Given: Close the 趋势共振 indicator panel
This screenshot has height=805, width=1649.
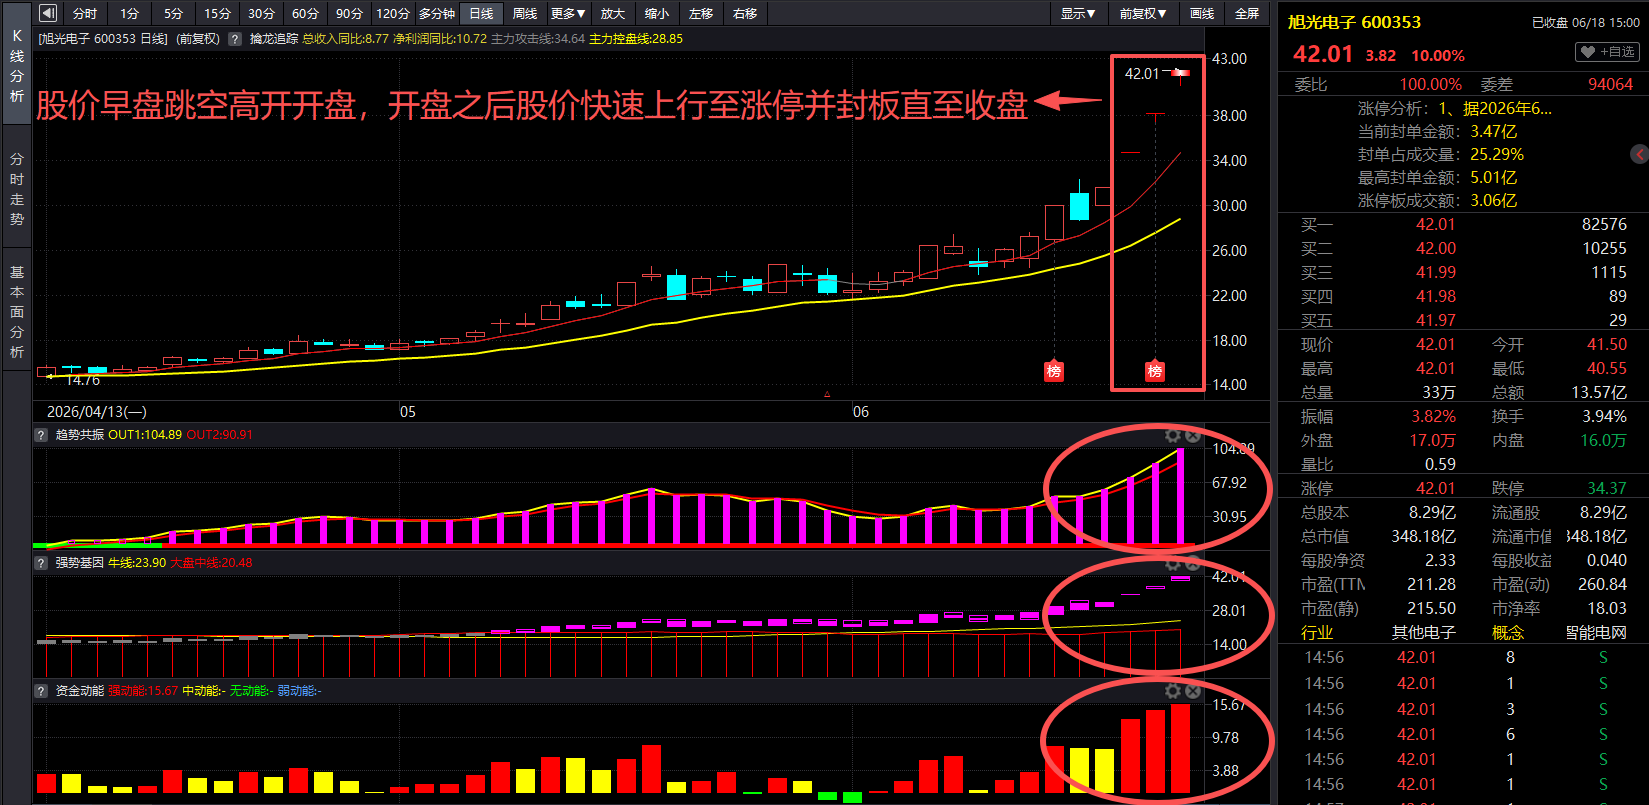Looking at the screenshot, I should [x=1193, y=436].
